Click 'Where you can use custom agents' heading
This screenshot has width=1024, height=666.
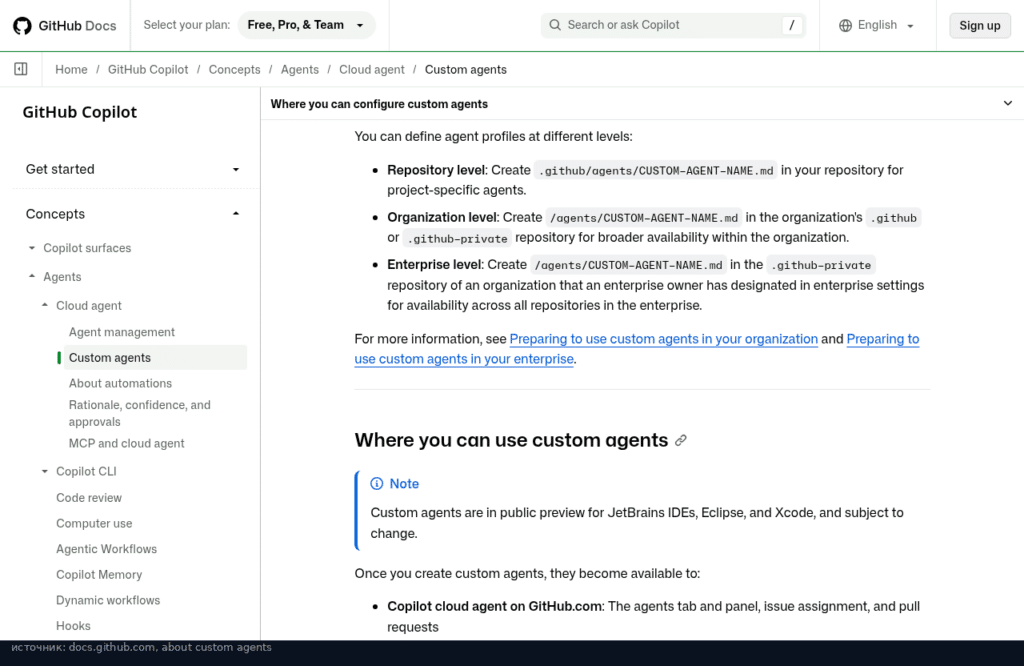tap(511, 440)
